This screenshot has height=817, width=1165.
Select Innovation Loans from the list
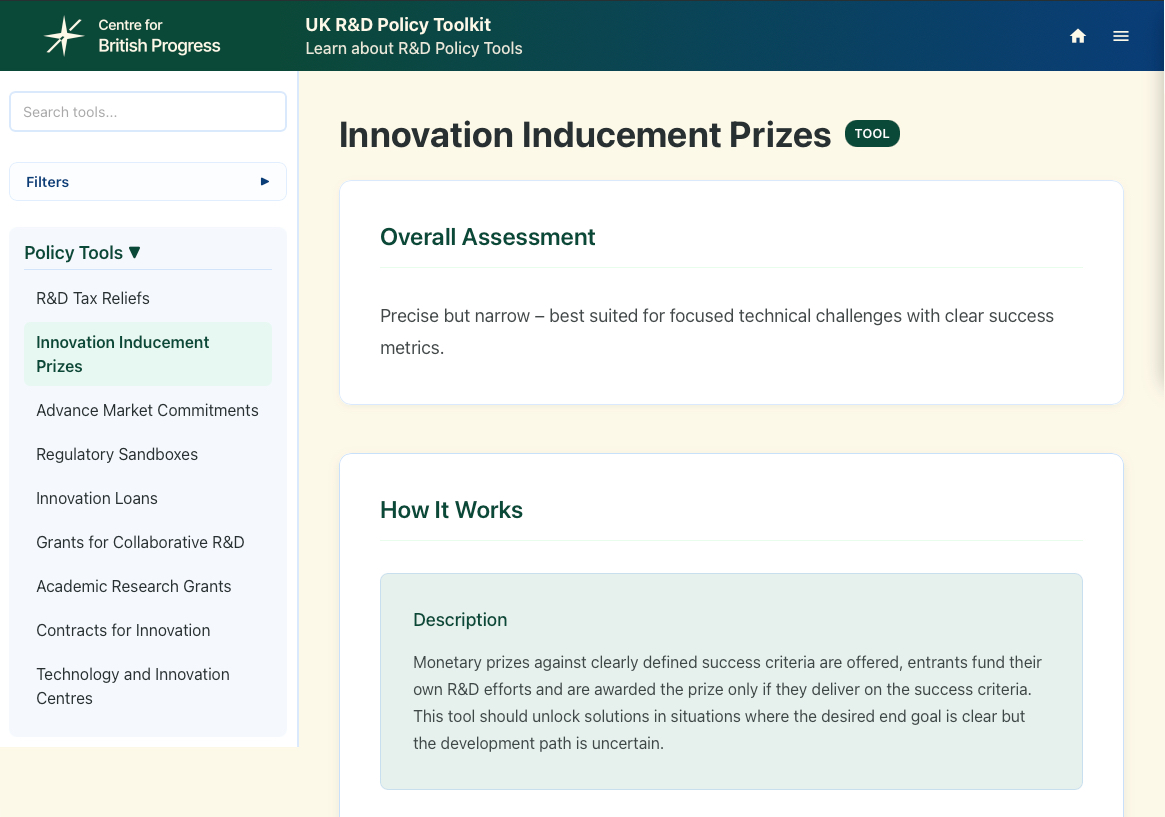tap(97, 498)
